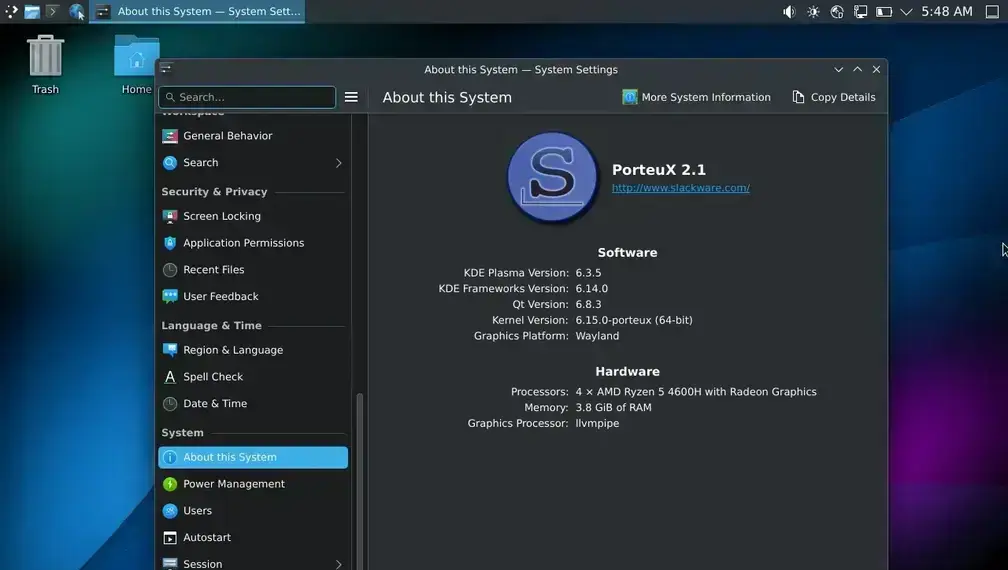This screenshot has height=570, width=1008.
Task: Click KDE Frameworks Version value 6.14.0
Action: 591,289
